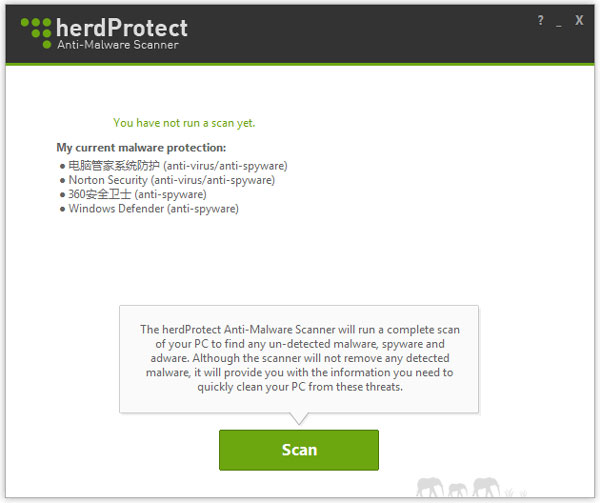This screenshot has height=503, width=600.
Task: Click the herdProtect green dots logo
Action: point(36,33)
